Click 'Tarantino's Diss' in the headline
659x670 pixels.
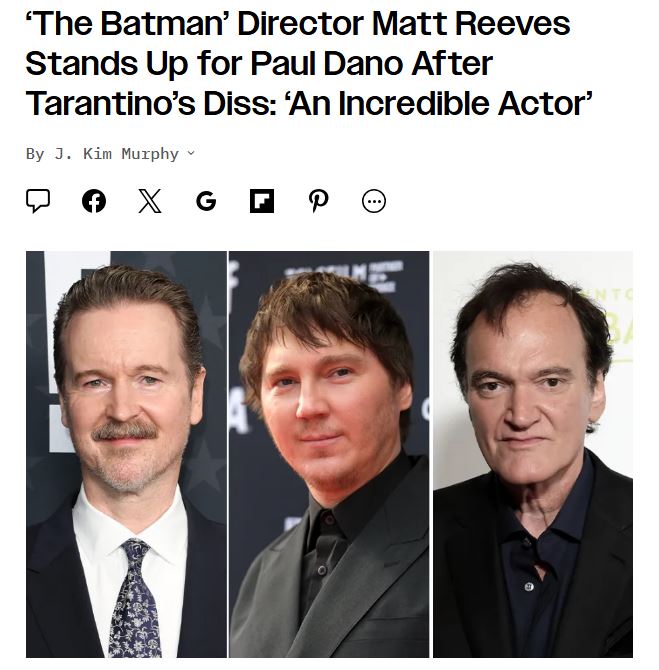click(150, 104)
